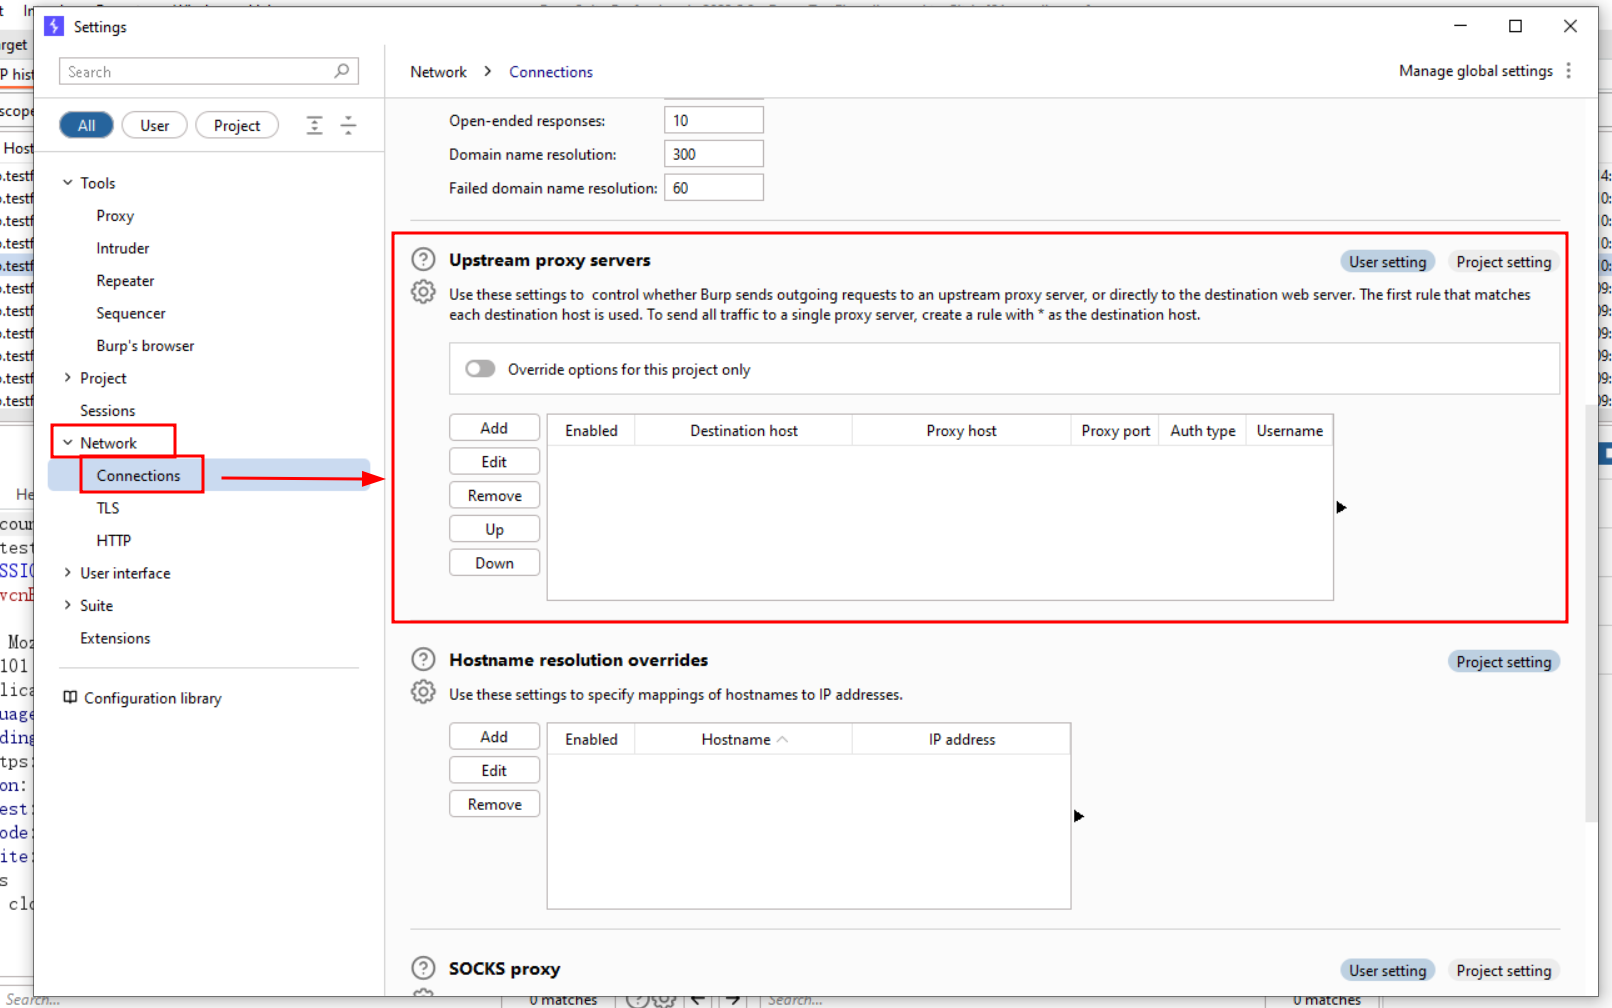Click the settings Search input field
Screen dimensions: 1612x1008
coord(198,72)
